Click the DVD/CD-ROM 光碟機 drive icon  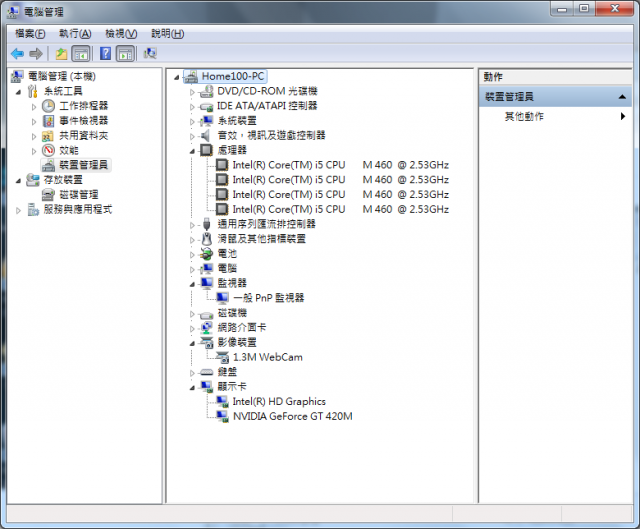(x=206, y=91)
